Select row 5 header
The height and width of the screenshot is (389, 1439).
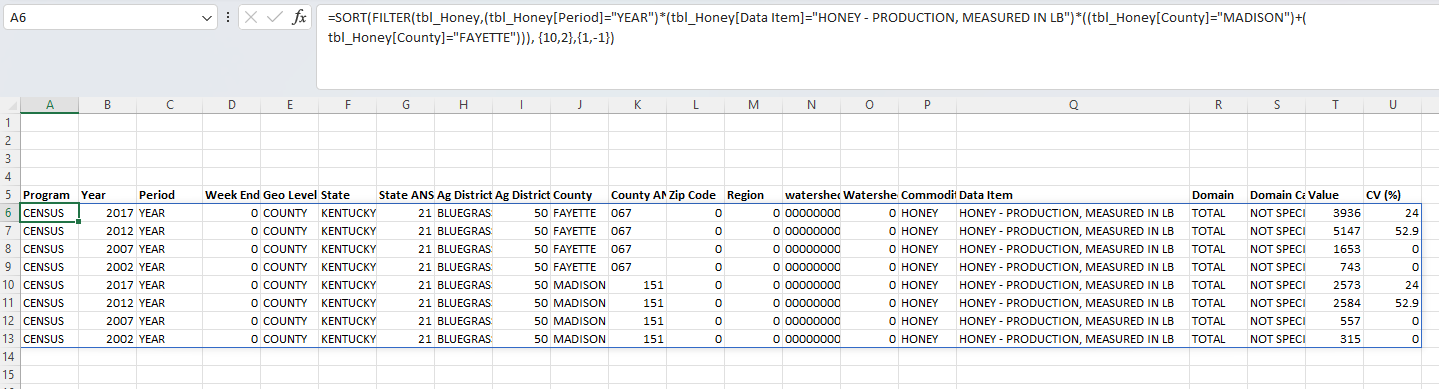click(x=10, y=195)
